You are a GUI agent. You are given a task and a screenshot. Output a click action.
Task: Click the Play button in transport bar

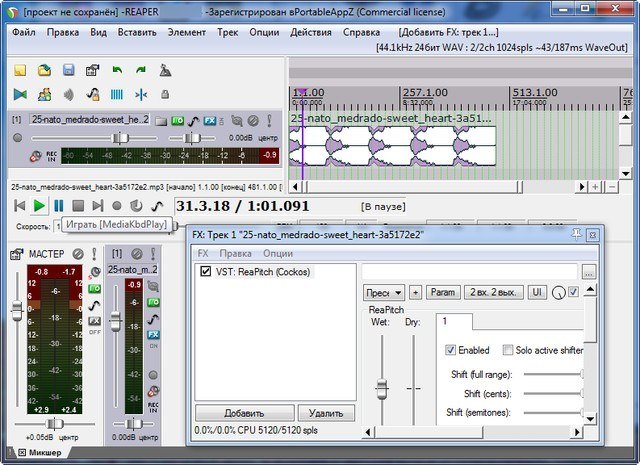pyautogui.click(x=39, y=206)
